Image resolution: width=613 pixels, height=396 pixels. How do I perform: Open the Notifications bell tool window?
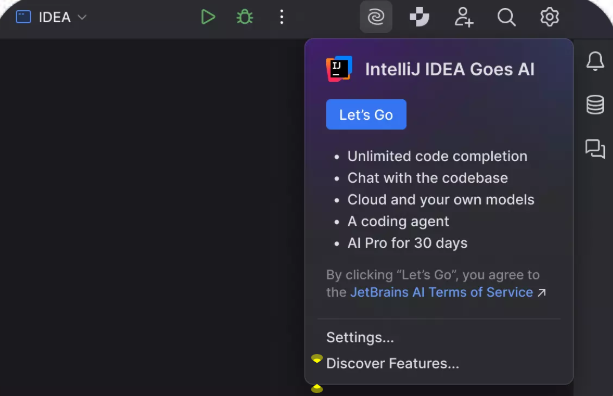[x=595, y=61]
